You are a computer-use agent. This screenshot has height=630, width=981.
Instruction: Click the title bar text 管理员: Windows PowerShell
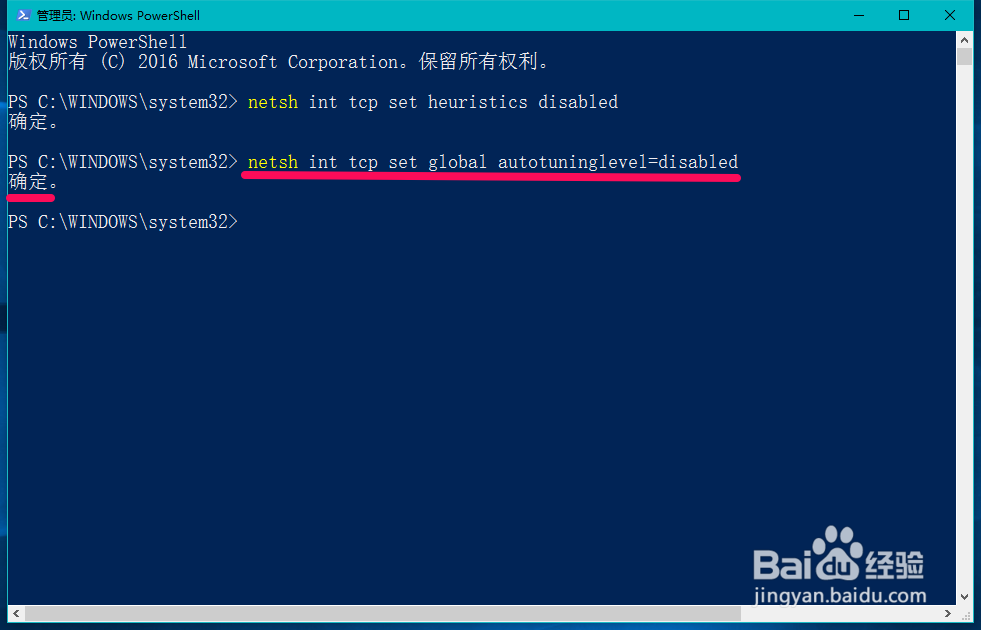point(118,16)
